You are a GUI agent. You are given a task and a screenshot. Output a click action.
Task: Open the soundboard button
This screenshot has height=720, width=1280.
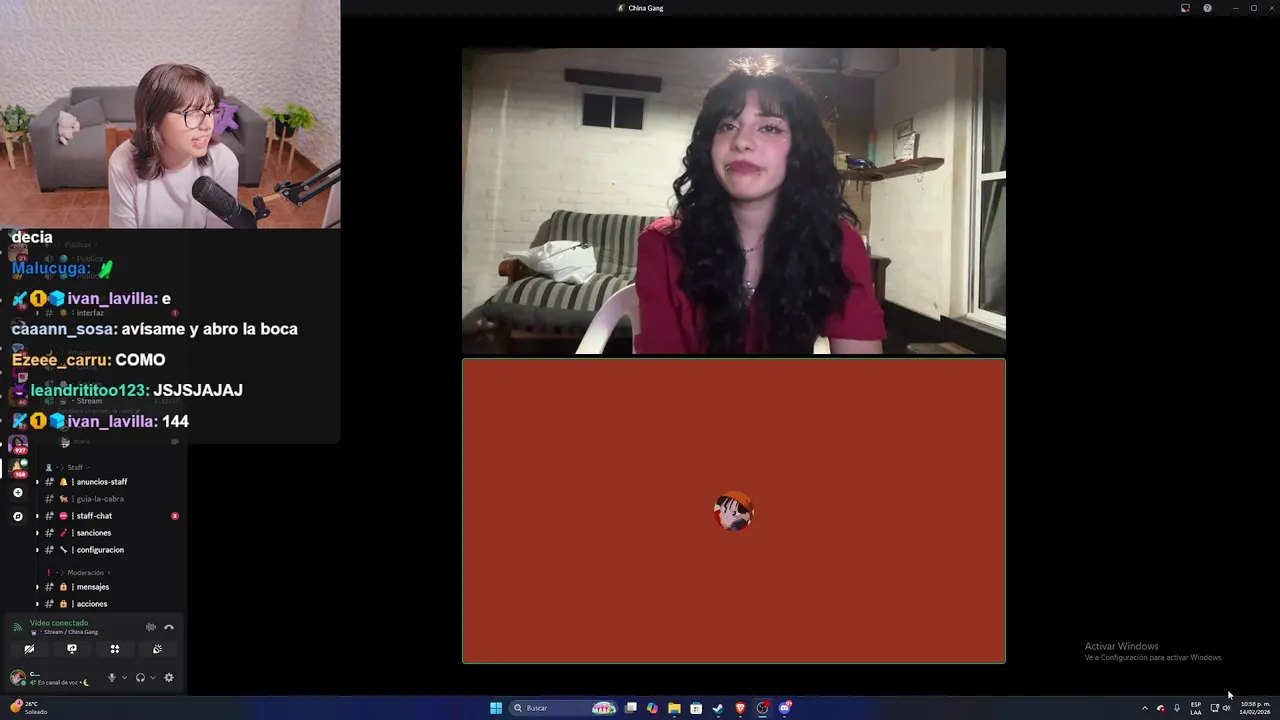[157, 649]
